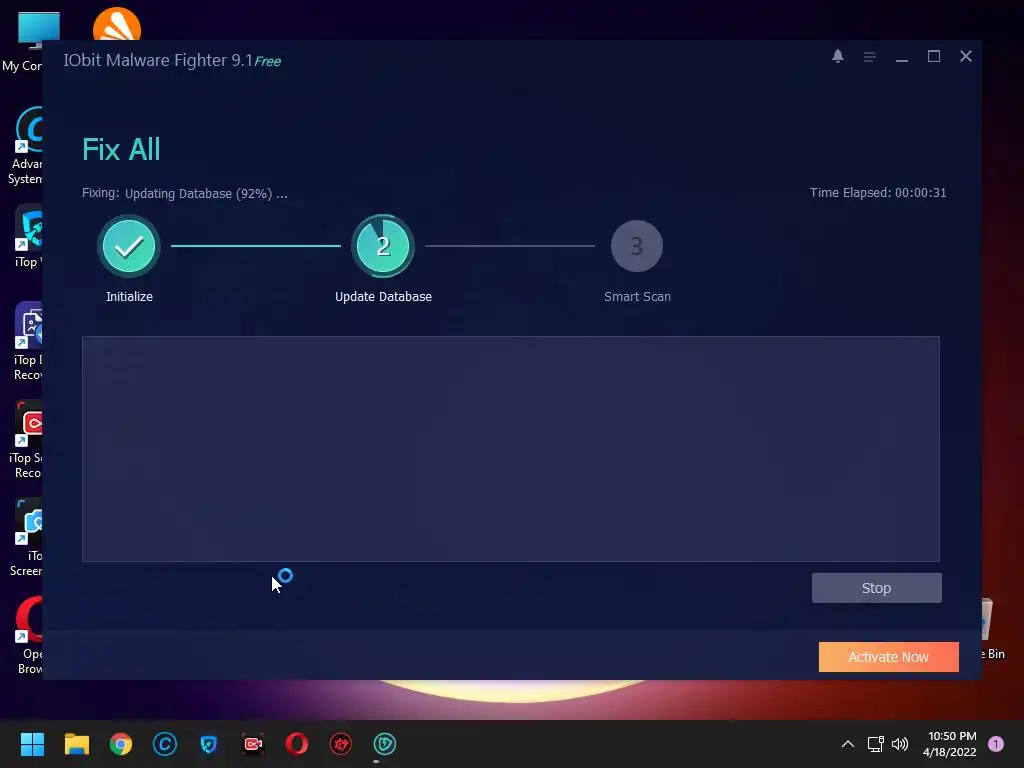1024x768 pixels.
Task: Open iTop Screen Recorder taskbar icon
Action: coord(253,744)
